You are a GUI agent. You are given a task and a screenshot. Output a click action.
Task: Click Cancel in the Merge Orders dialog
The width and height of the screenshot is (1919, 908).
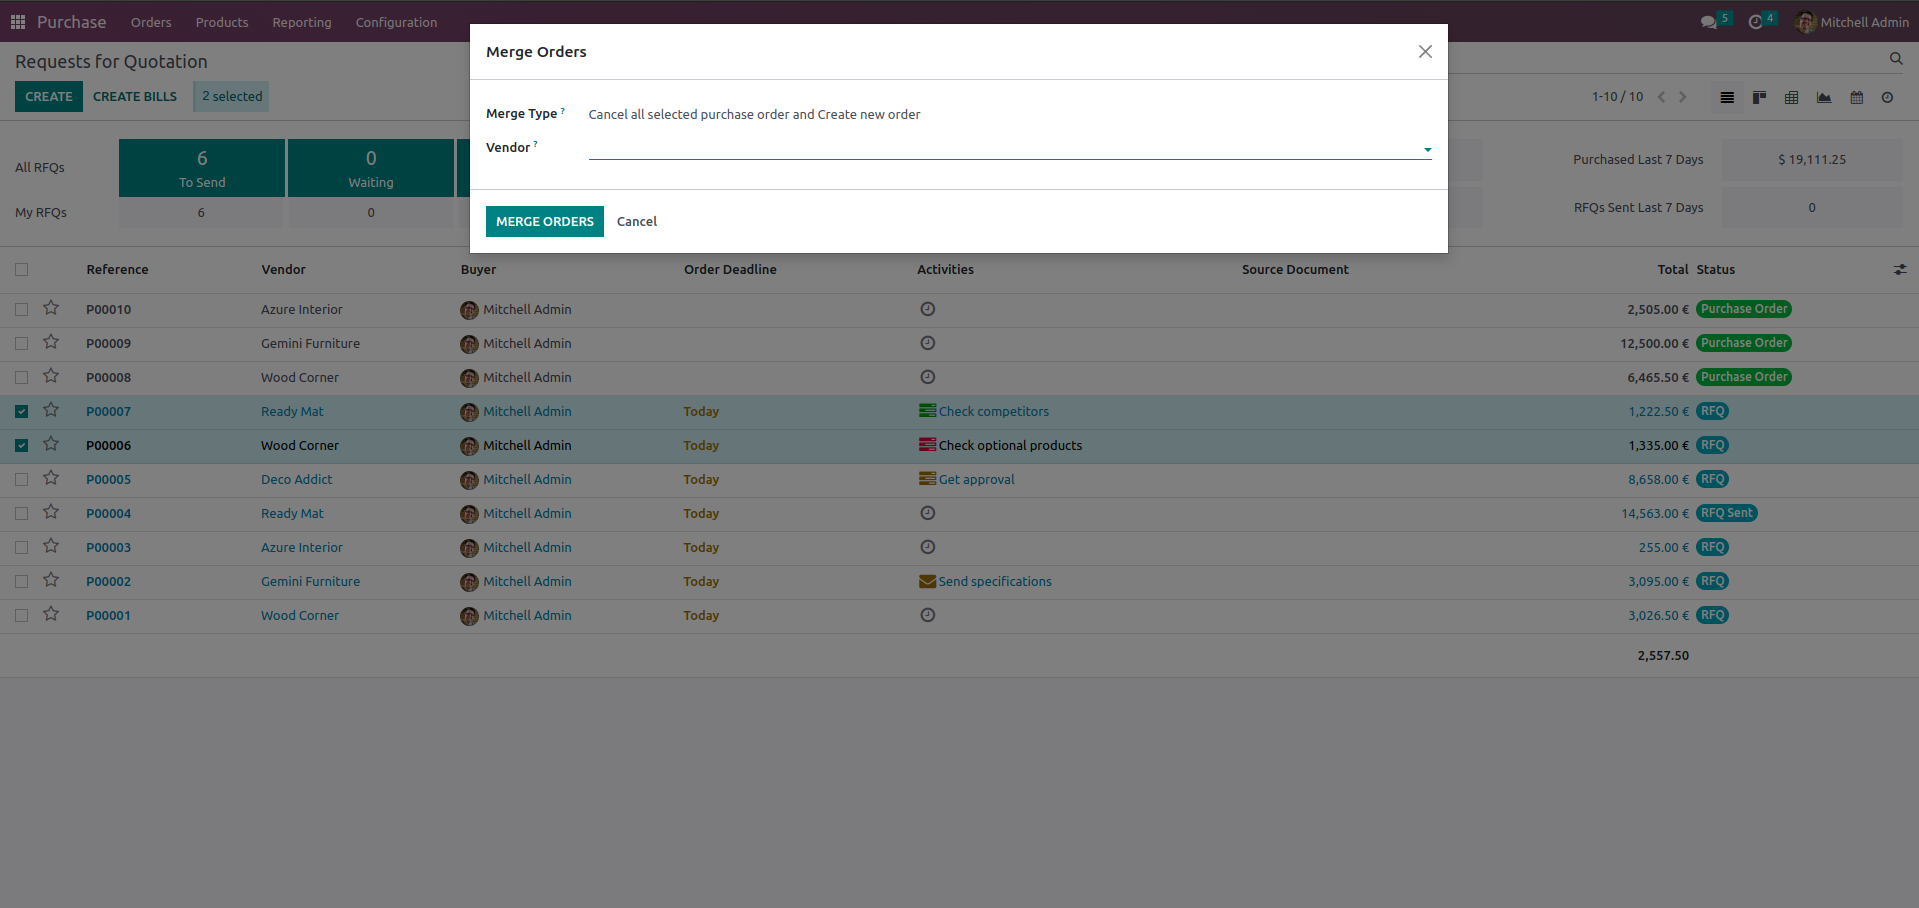[x=637, y=221]
